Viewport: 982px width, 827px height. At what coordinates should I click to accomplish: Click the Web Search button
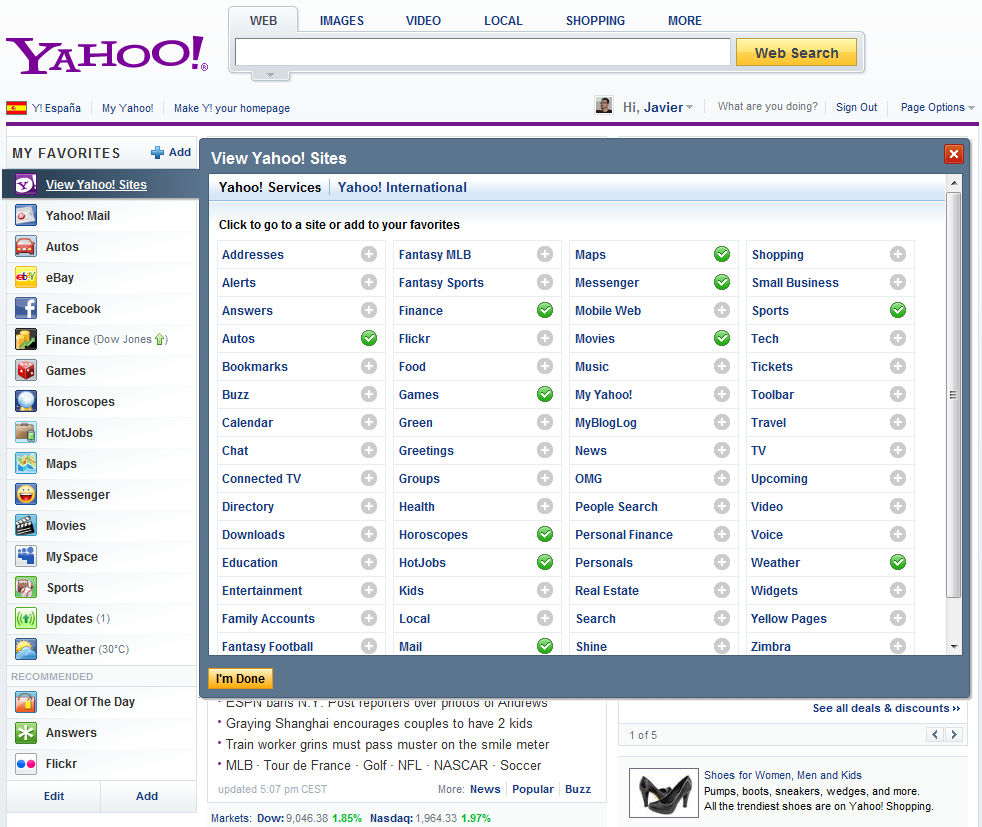click(796, 53)
